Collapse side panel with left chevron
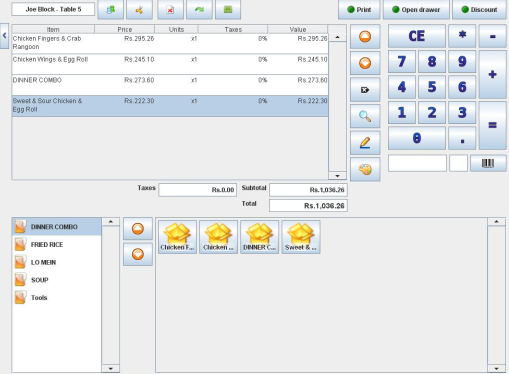 click(4, 36)
